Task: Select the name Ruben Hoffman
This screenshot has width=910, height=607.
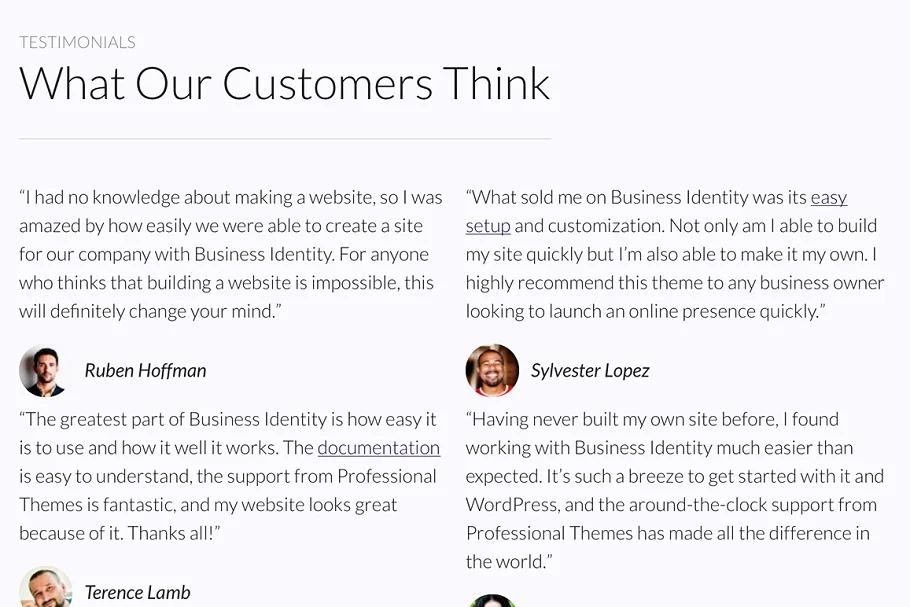Action: point(145,371)
